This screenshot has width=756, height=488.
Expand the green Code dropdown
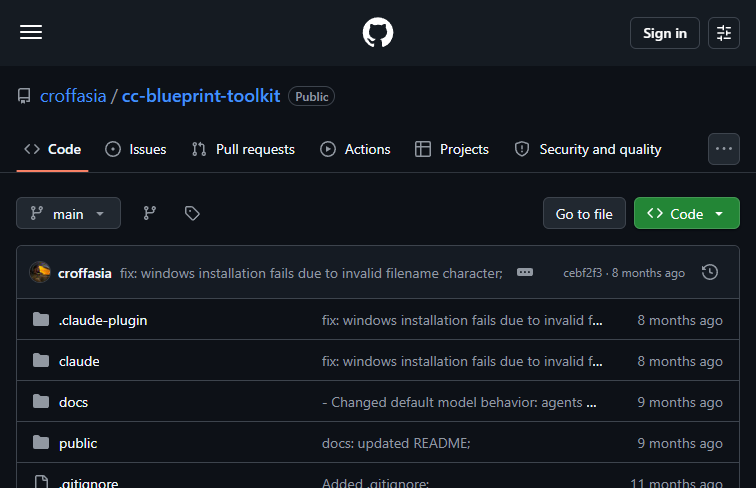687,213
